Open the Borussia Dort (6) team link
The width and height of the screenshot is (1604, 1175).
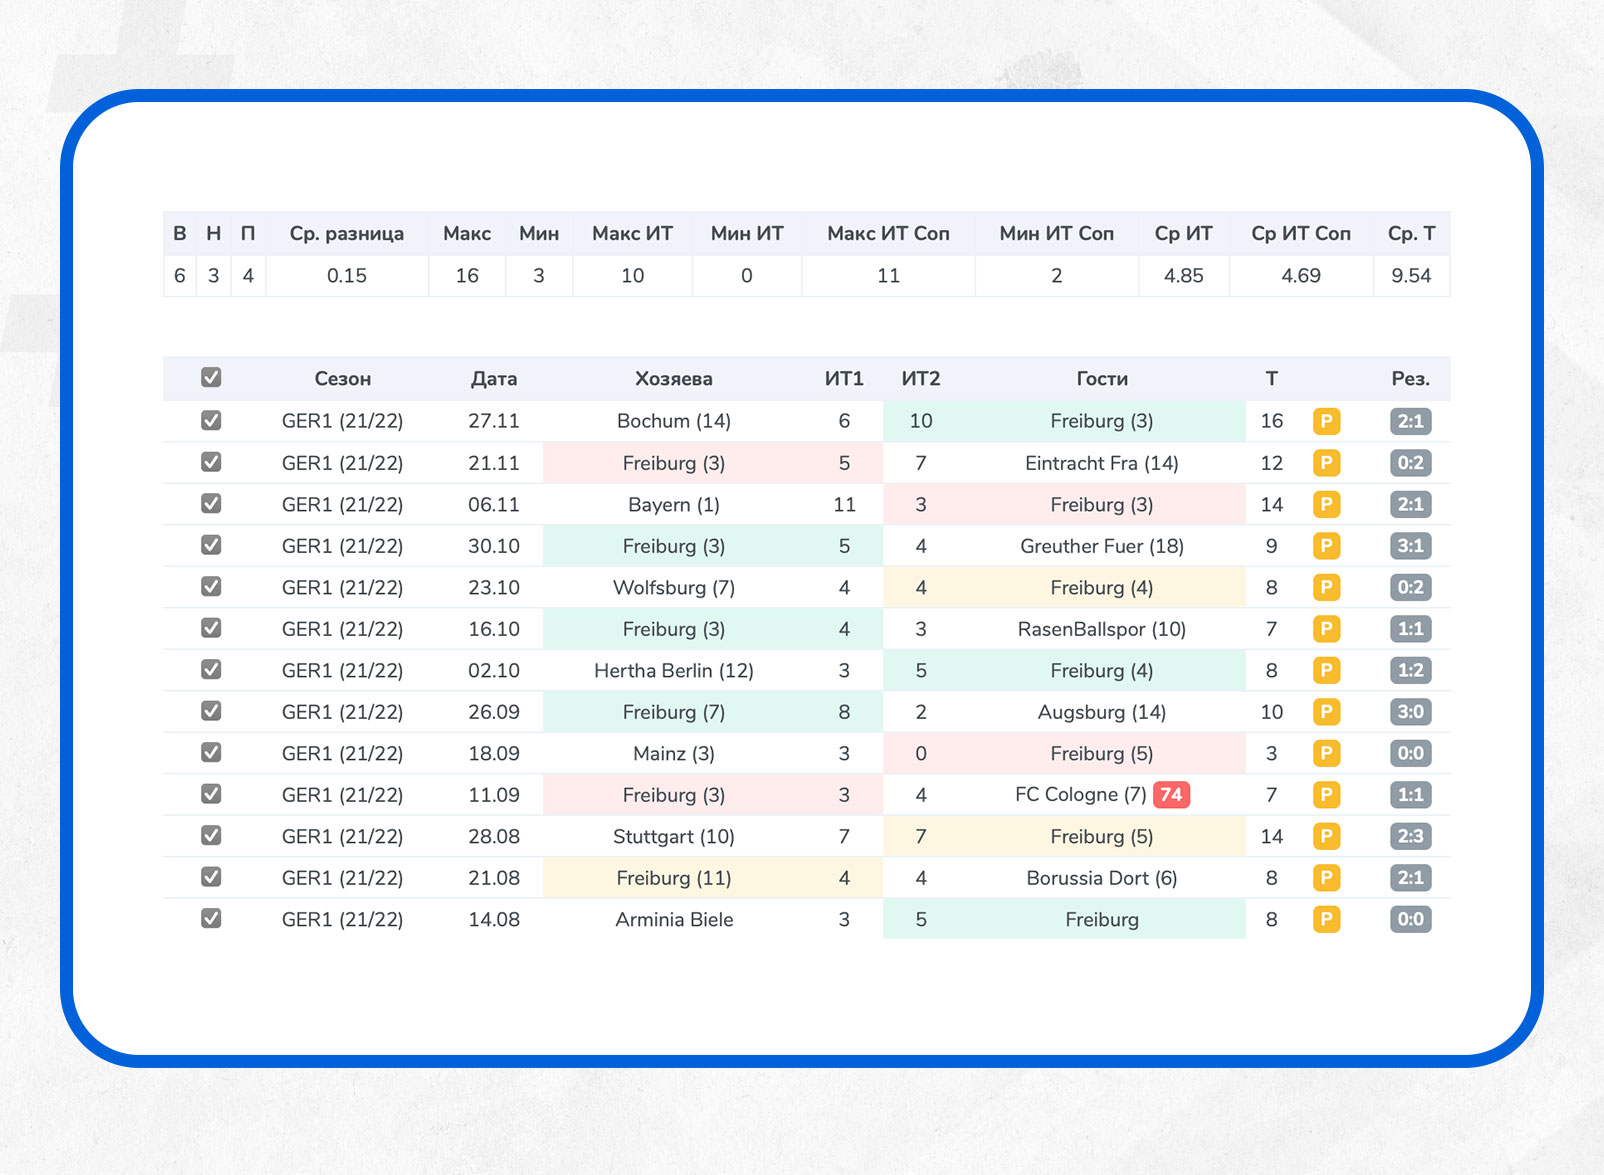(1101, 878)
